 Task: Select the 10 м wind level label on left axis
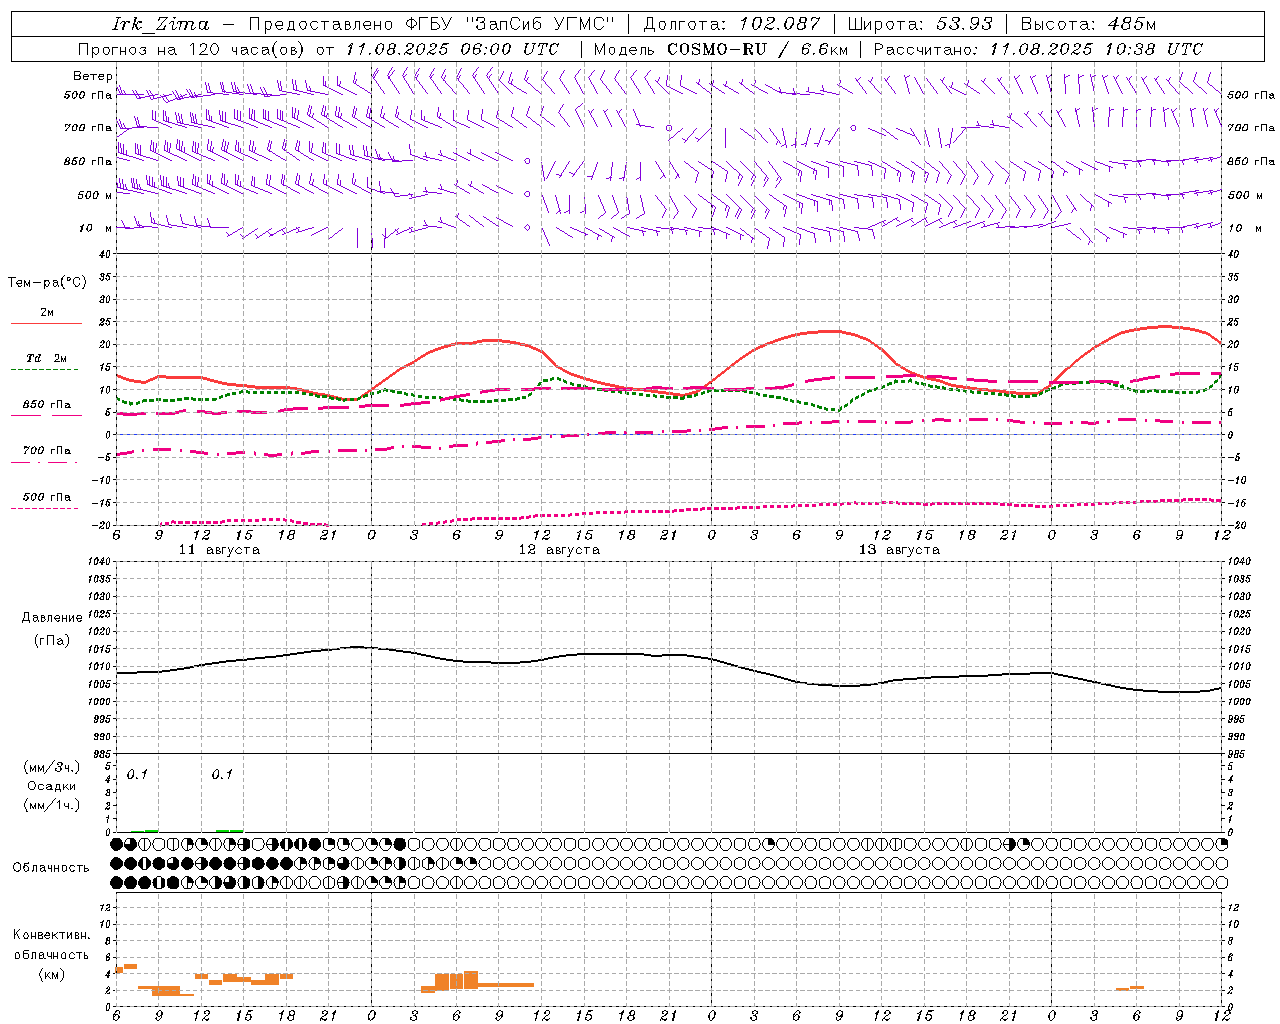coord(95,228)
